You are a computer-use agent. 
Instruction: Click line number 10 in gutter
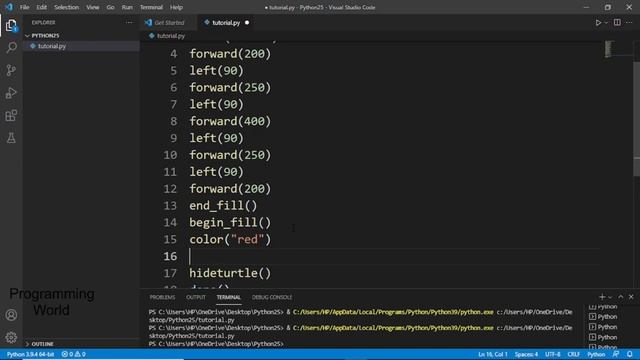click(170, 155)
